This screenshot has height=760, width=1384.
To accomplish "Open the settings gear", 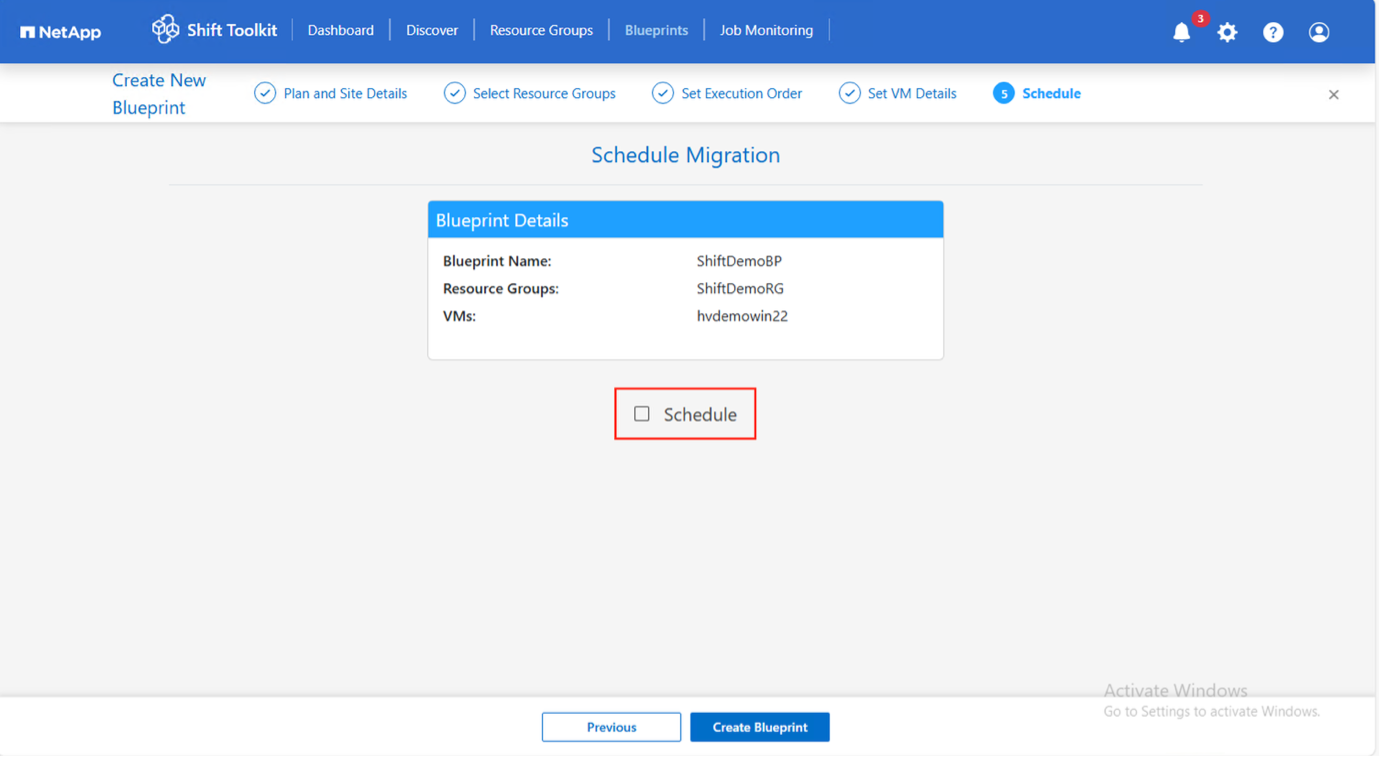I will tap(1227, 32).
